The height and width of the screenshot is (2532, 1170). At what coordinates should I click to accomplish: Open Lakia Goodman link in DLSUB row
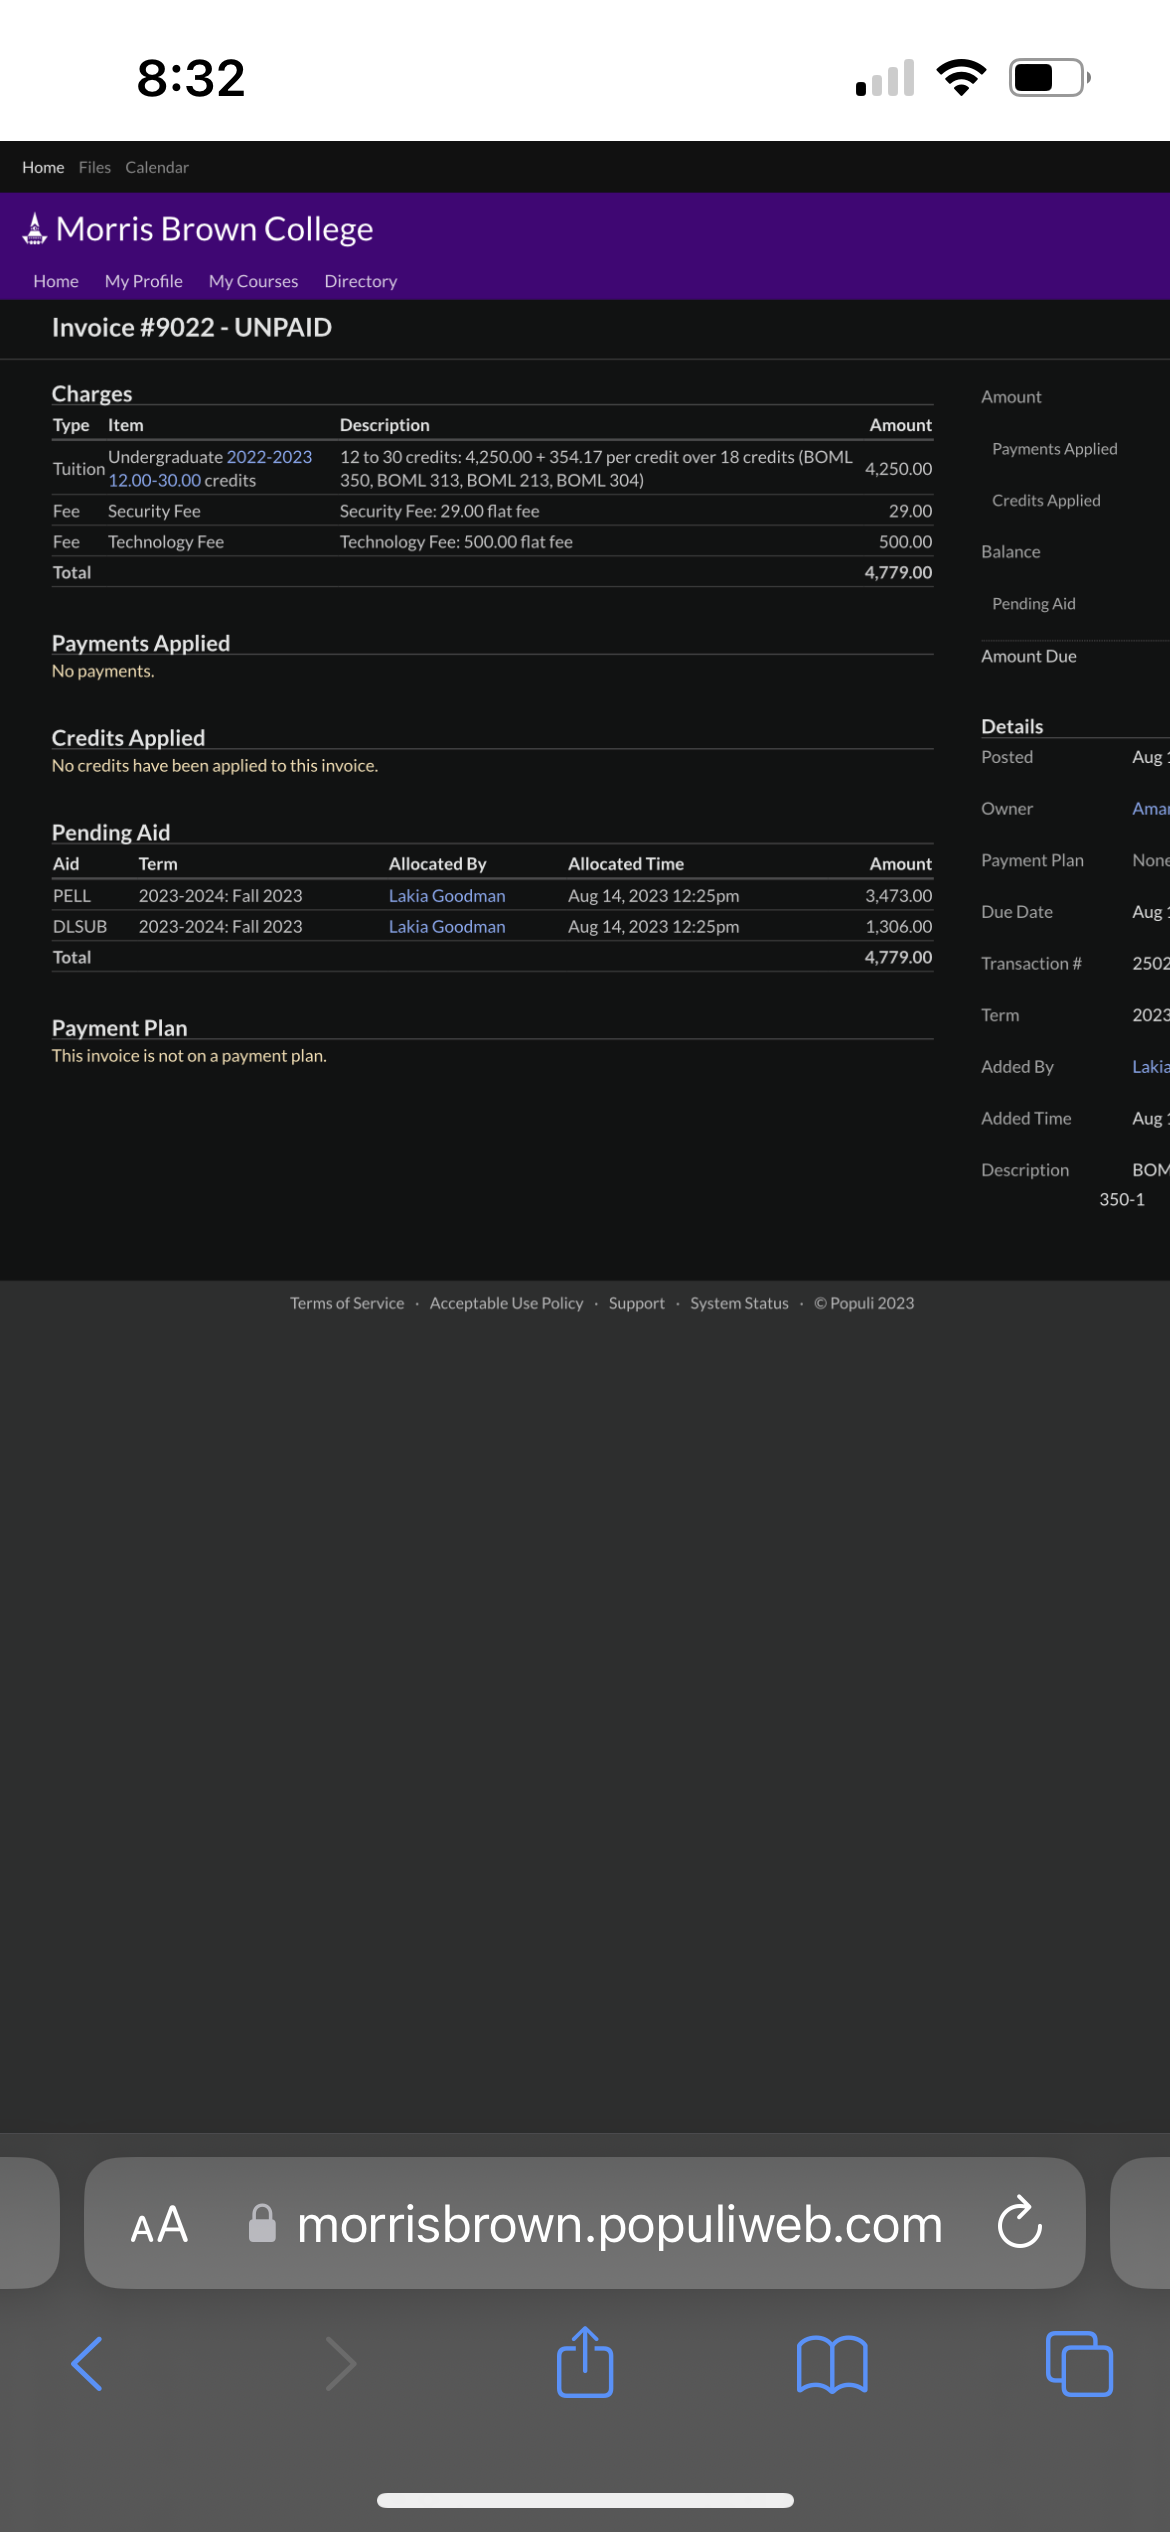[x=447, y=927]
